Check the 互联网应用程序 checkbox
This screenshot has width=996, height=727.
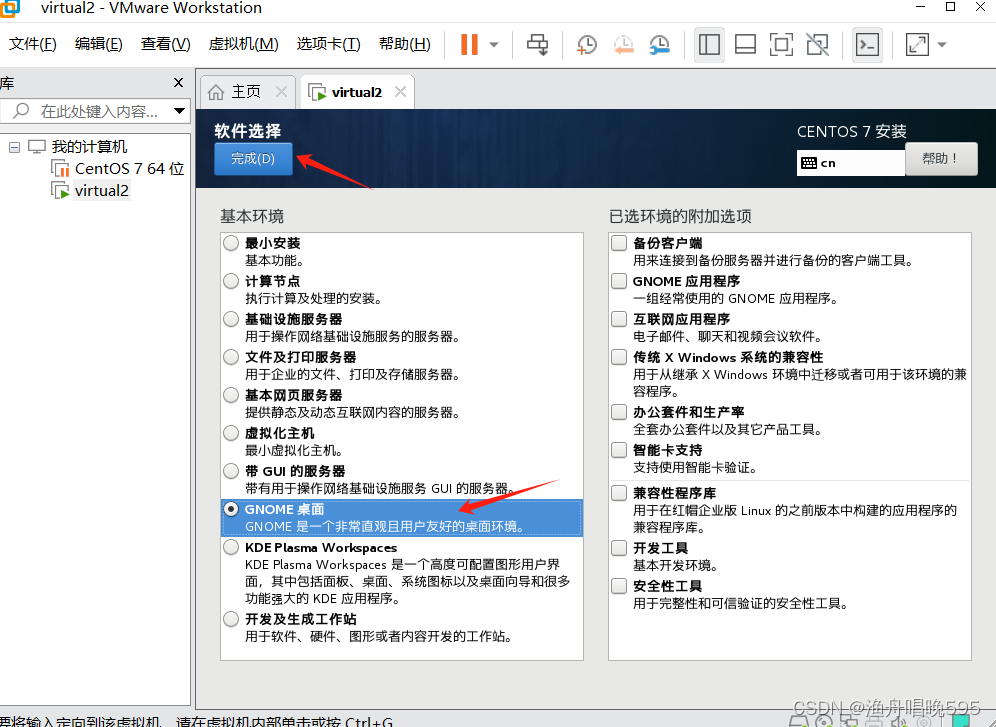tap(619, 319)
